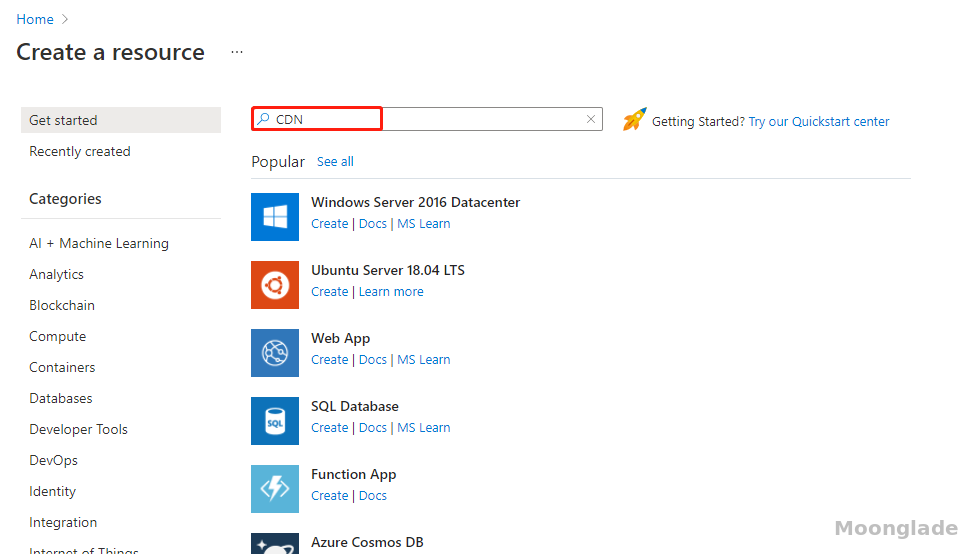Viewport: 973px width, 554px height.
Task: Open Databases category
Action: coord(60,398)
